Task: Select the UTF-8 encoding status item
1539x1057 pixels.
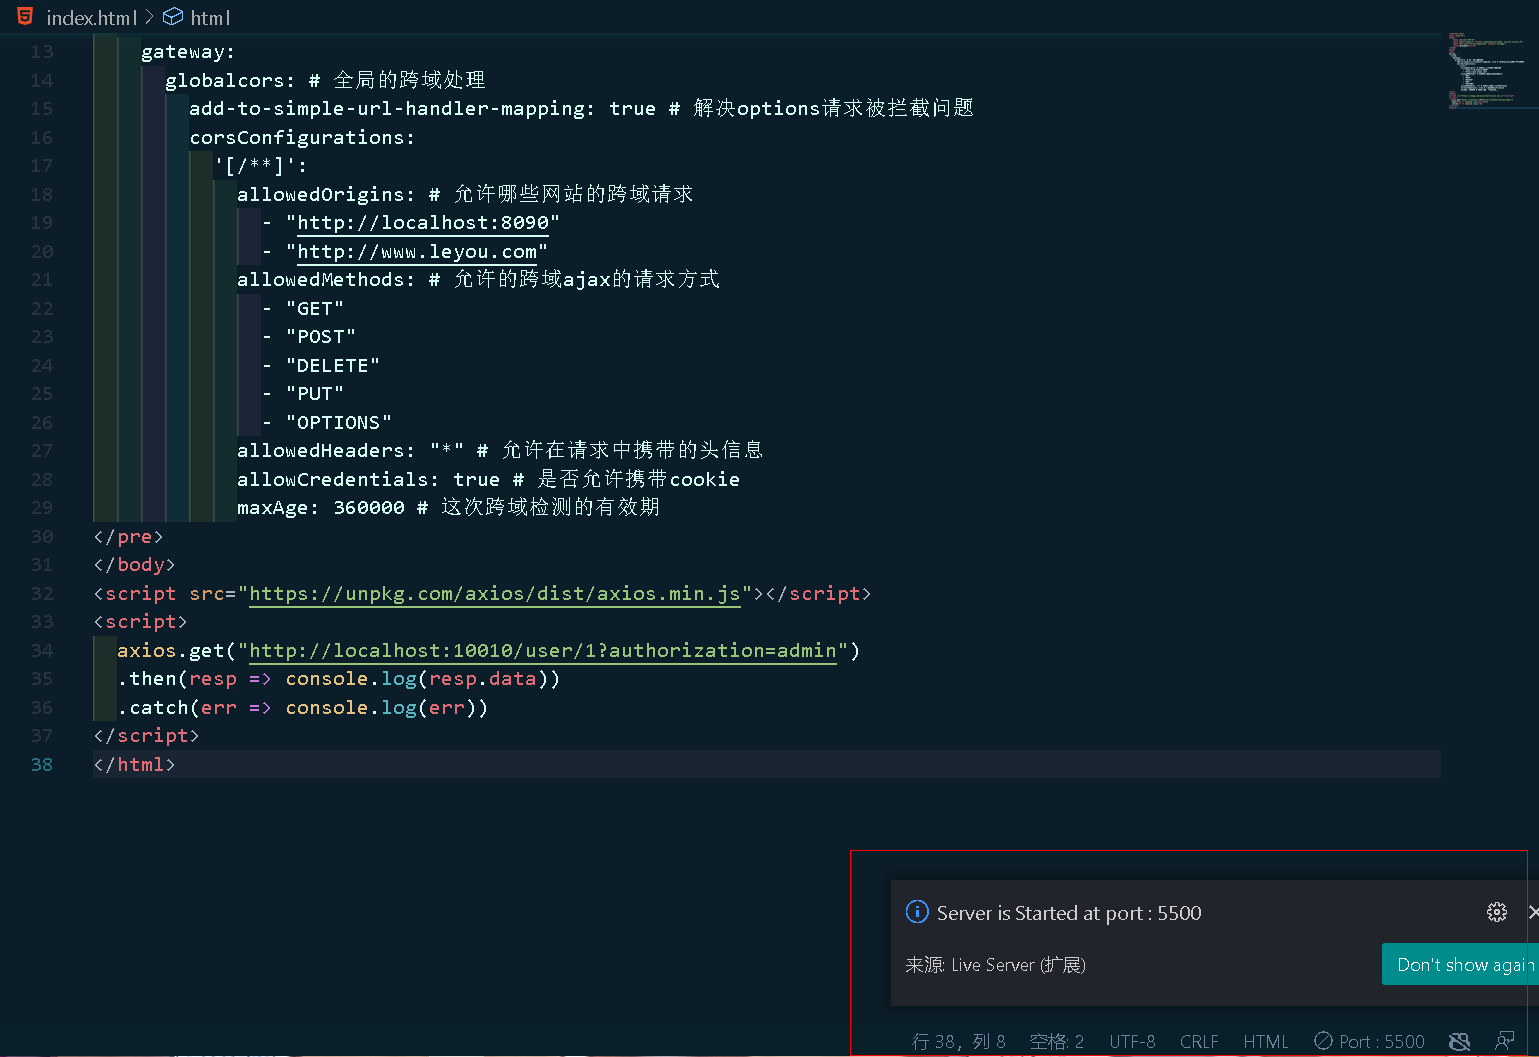Action: 1132,1042
